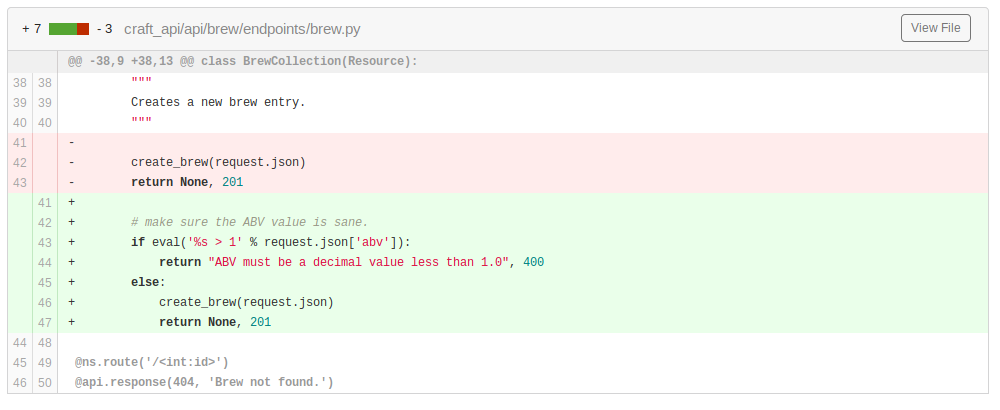Image resolution: width=1000 pixels, height=410 pixels.
Task: Click the ABV must be a decimal string
Action: pos(360,262)
